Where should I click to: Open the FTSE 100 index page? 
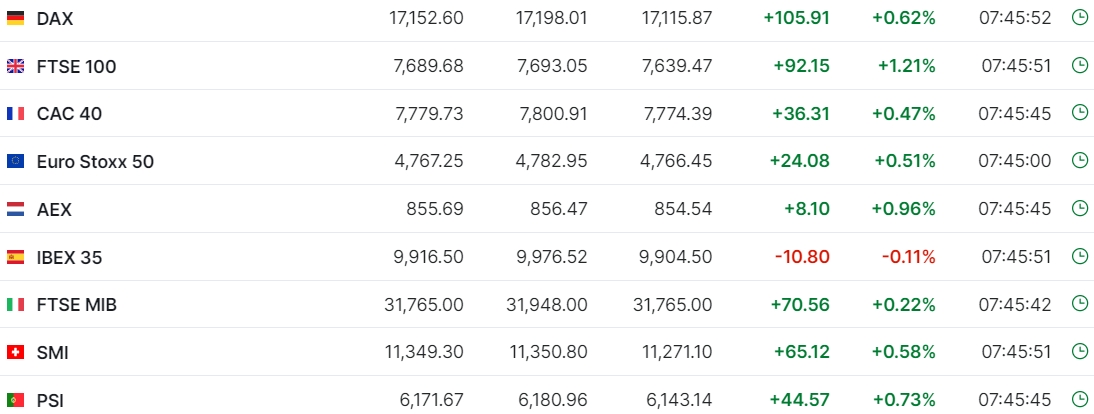[x=76, y=66]
